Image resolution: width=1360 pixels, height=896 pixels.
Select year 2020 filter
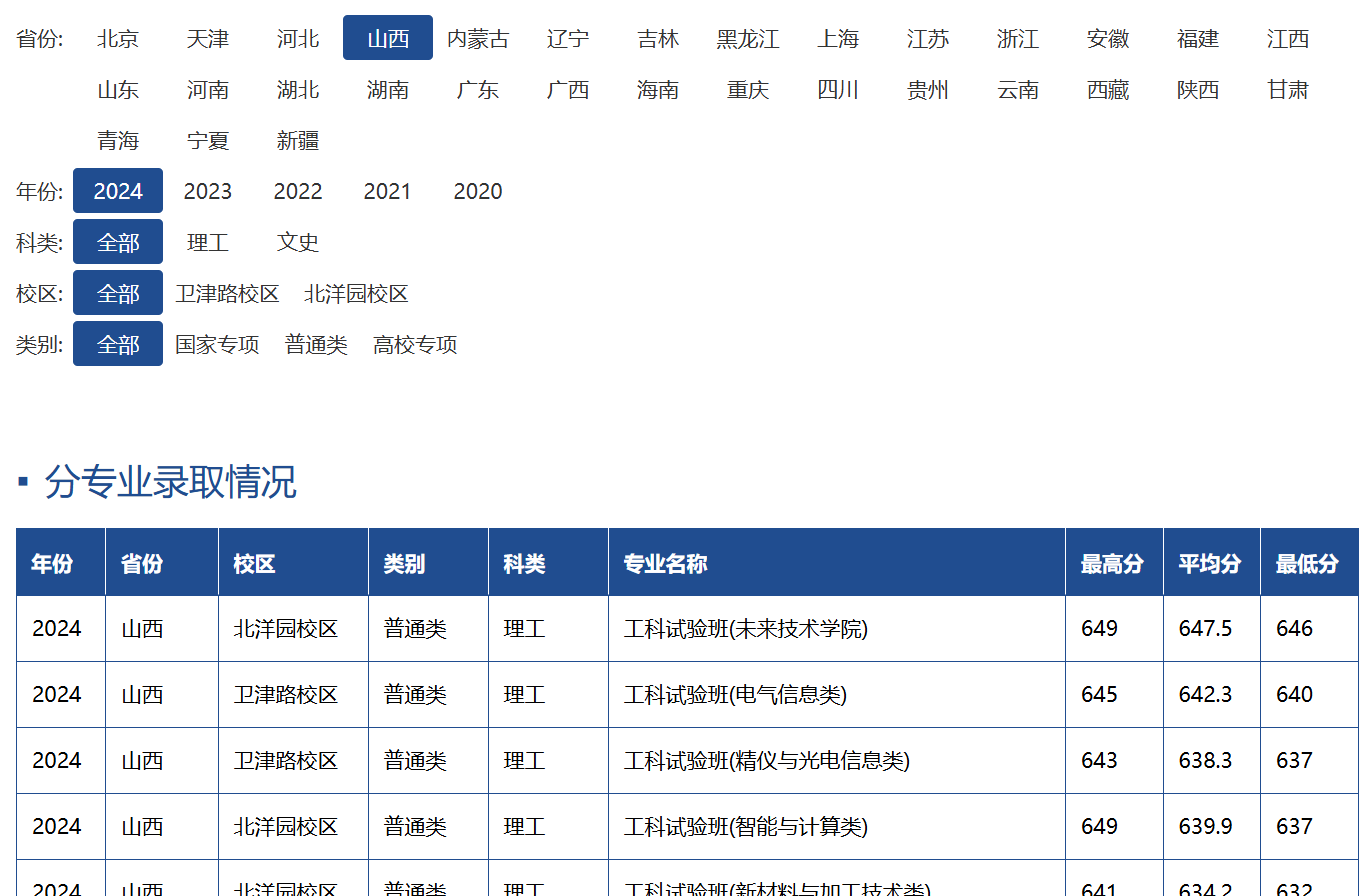[x=478, y=191]
